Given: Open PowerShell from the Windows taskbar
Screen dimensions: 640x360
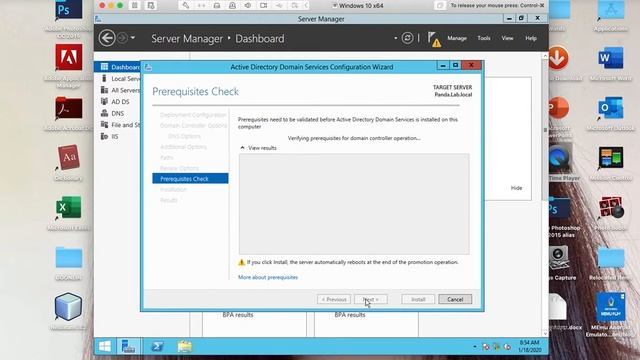Looking at the screenshot, I should click(157, 346).
